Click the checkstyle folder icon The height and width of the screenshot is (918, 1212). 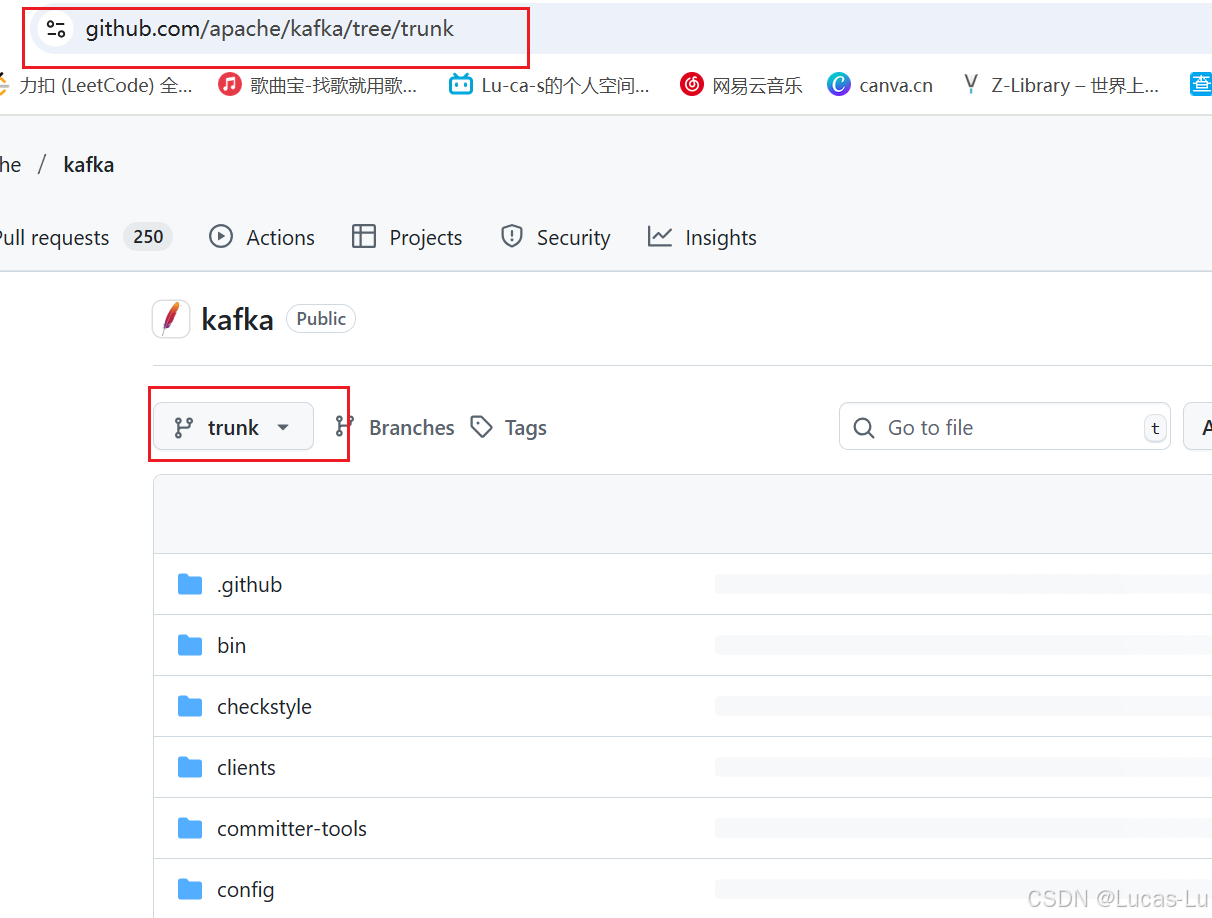pos(190,706)
